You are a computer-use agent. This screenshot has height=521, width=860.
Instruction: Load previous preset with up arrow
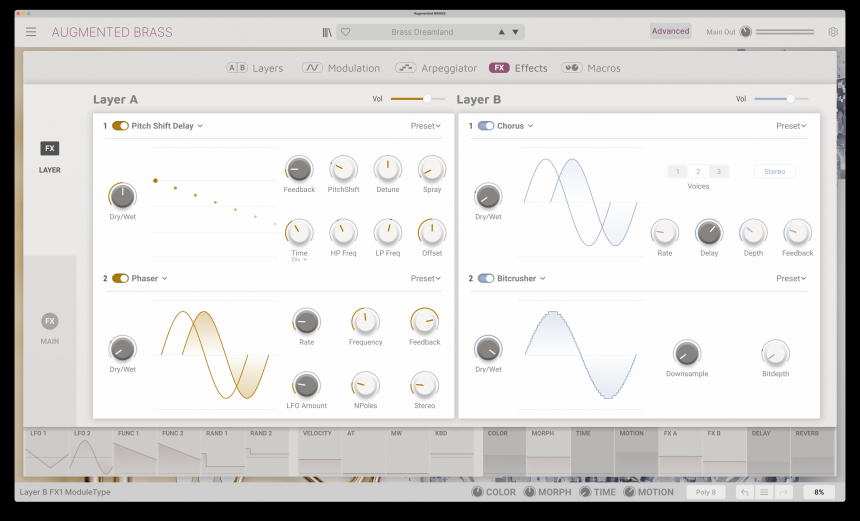pos(501,32)
